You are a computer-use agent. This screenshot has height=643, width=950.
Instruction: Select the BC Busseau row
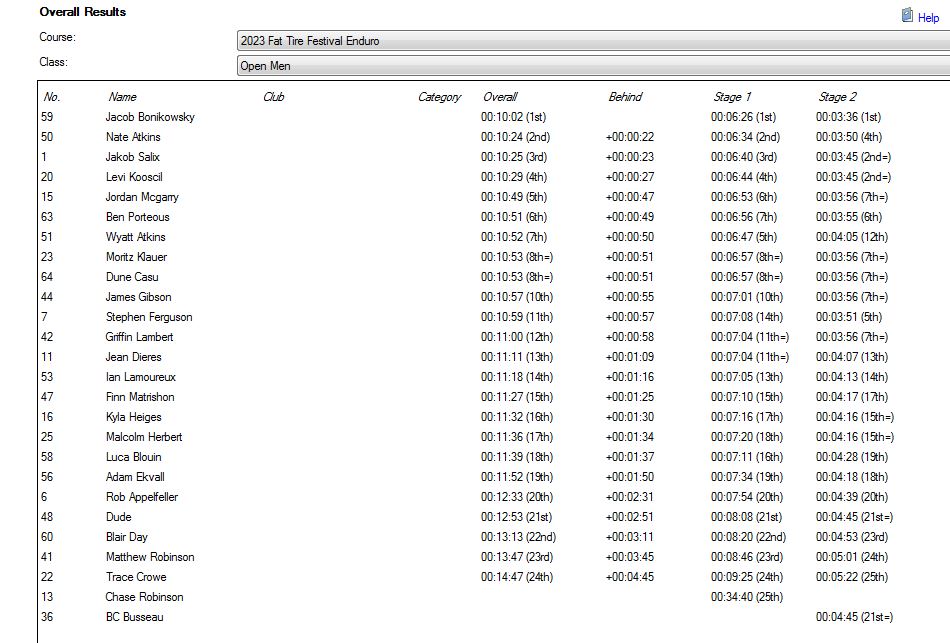pos(134,617)
